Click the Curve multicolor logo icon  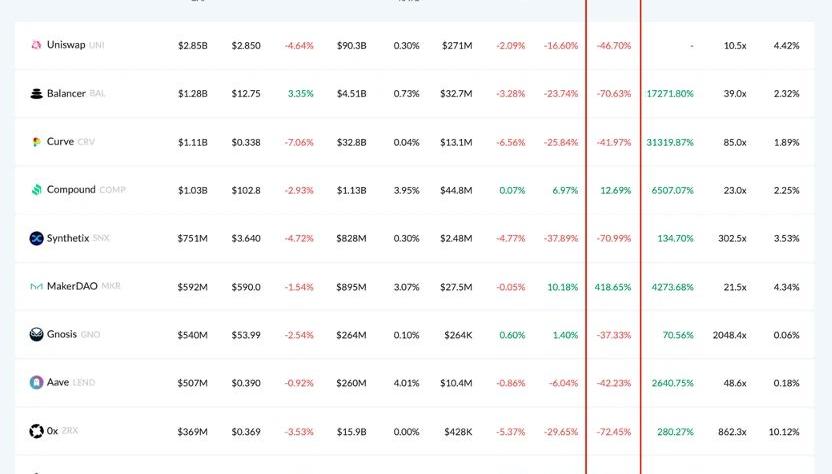pyautogui.click(x=36, y=142)
